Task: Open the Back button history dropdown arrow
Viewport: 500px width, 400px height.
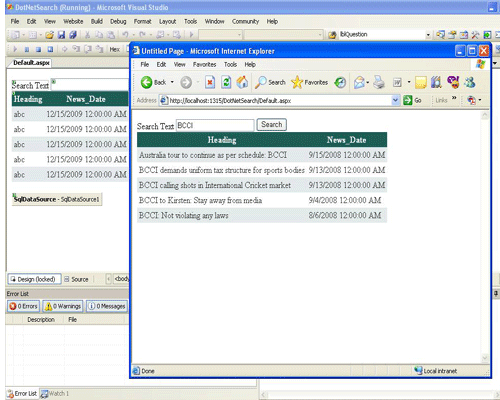Action: tap(172, 82)
